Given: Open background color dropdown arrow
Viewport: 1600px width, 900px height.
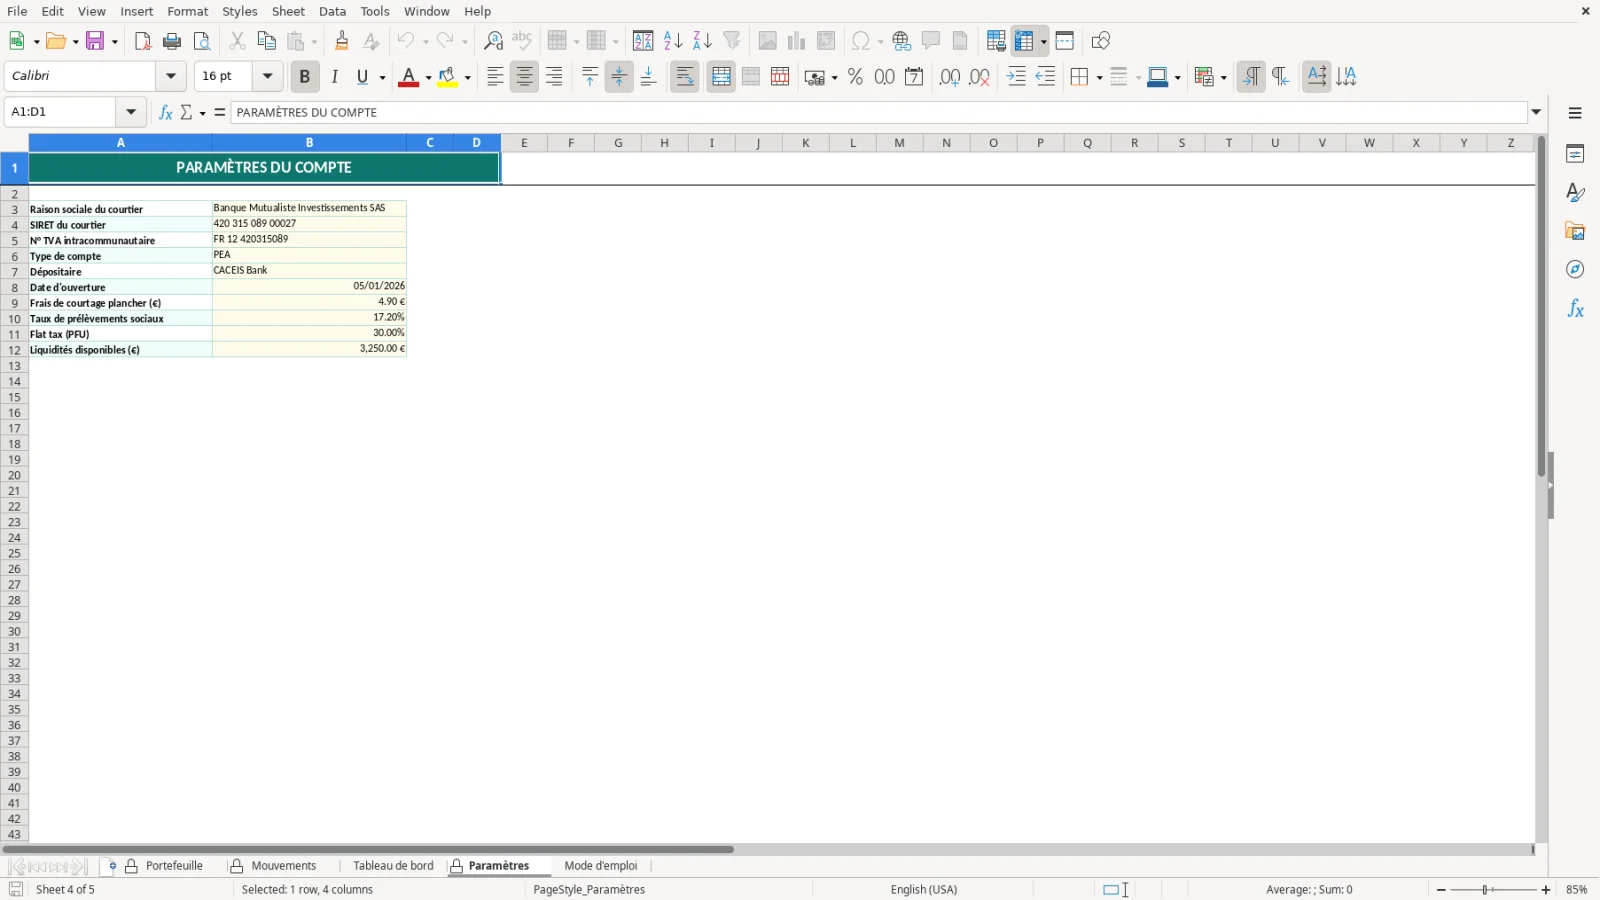Looking at the screenshot, I should 467,77.
